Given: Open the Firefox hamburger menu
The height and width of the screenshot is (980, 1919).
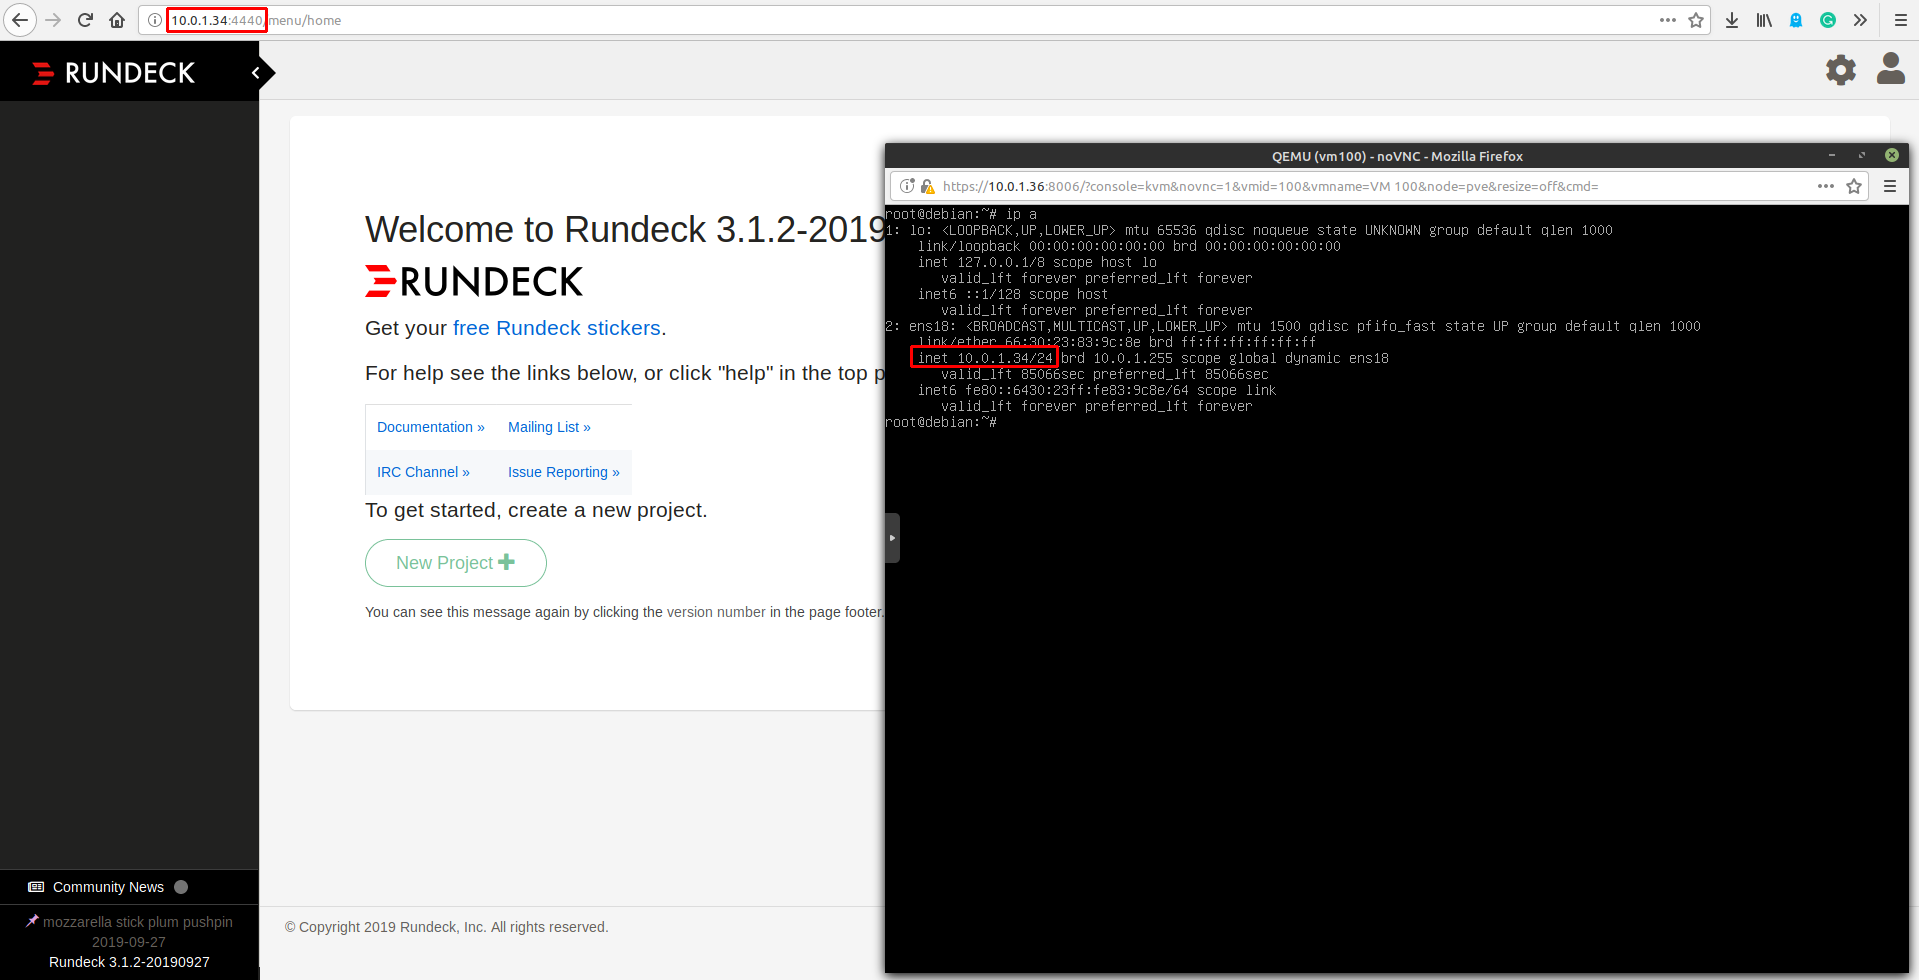Looking at the screenshot, I should pyautogui.click(x=1900, y=20).
